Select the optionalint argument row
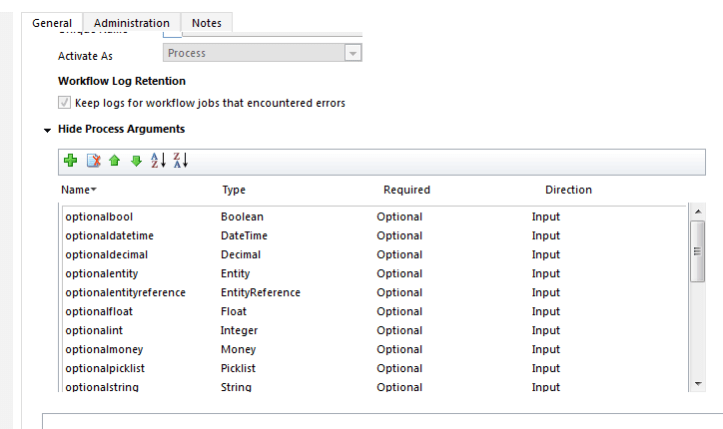Screen dimensions: 723x429 coord(374,330)
